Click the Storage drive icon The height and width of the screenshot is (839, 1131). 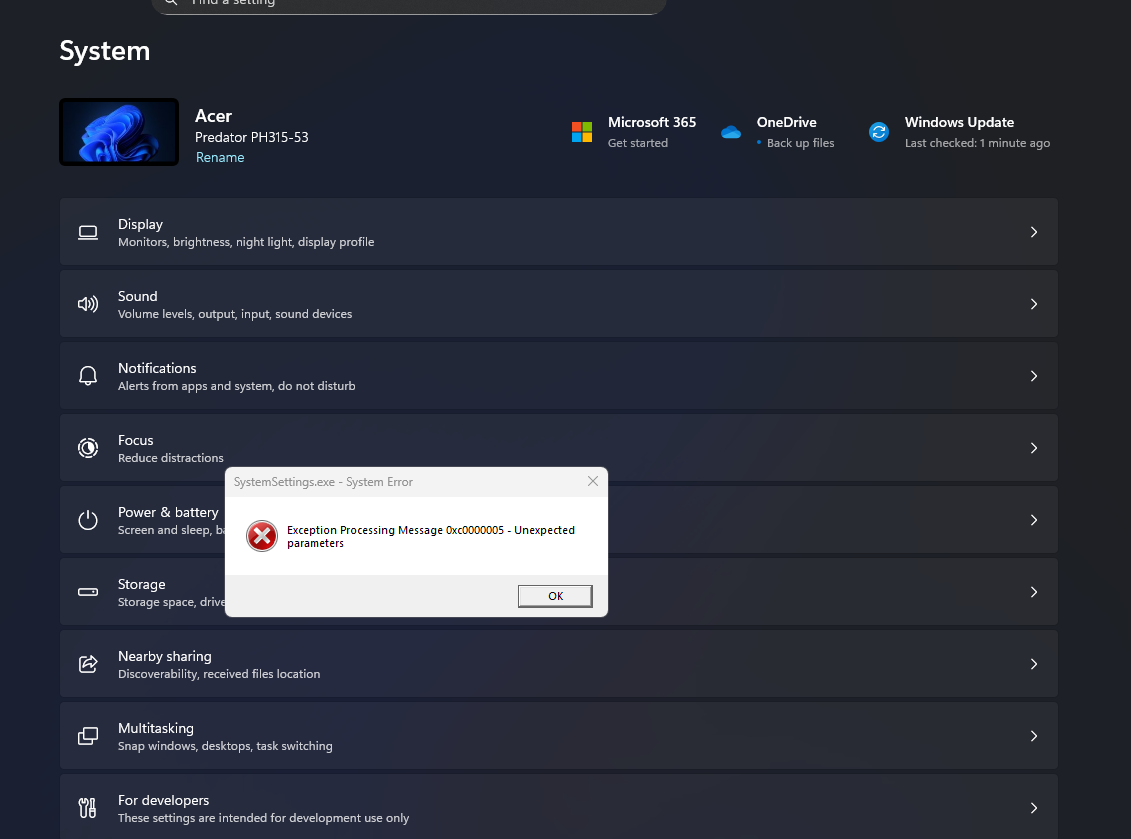pos(88,592)
